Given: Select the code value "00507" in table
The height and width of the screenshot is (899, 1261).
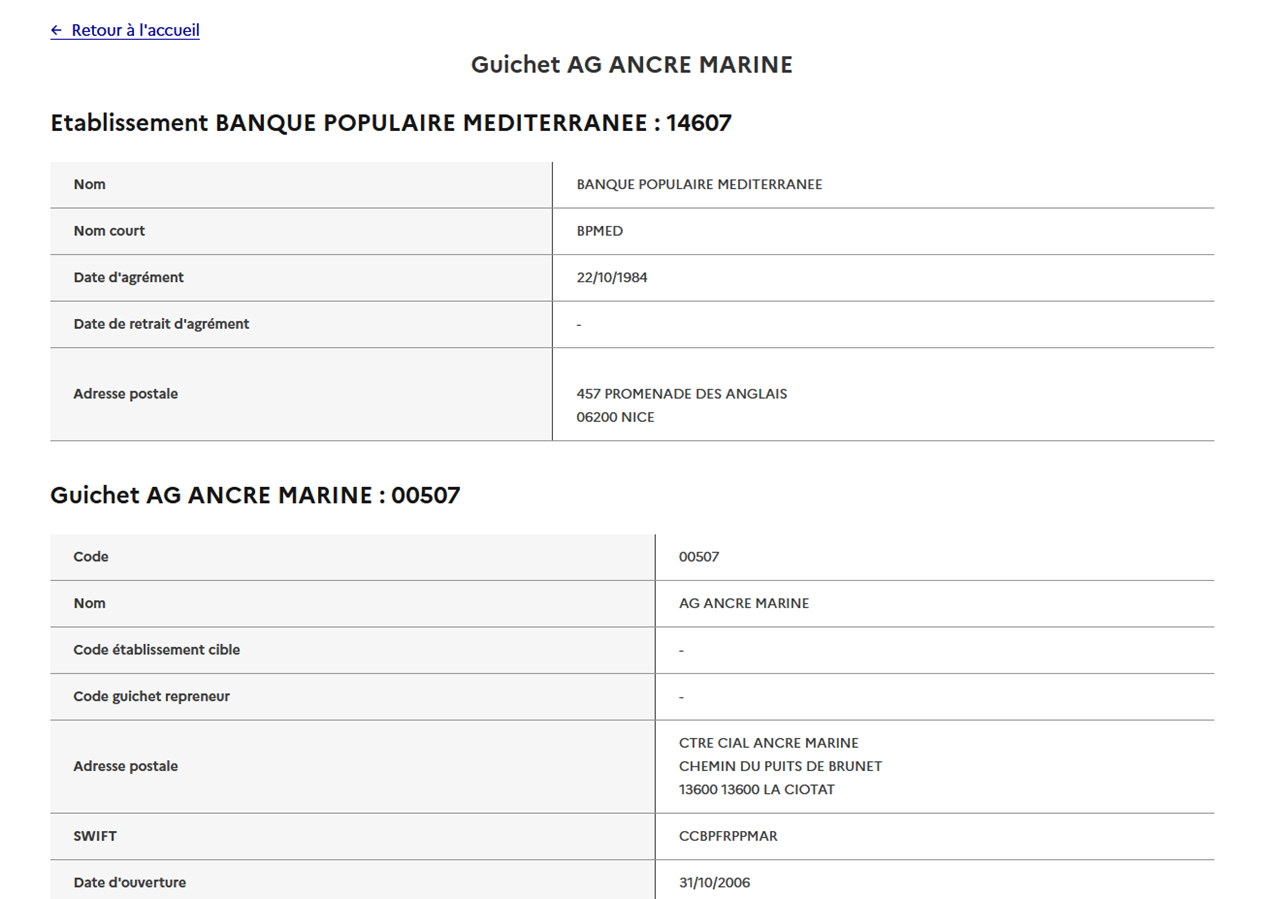Looking at the screenshot, I should pyautogui.click(x=699, y=557).
